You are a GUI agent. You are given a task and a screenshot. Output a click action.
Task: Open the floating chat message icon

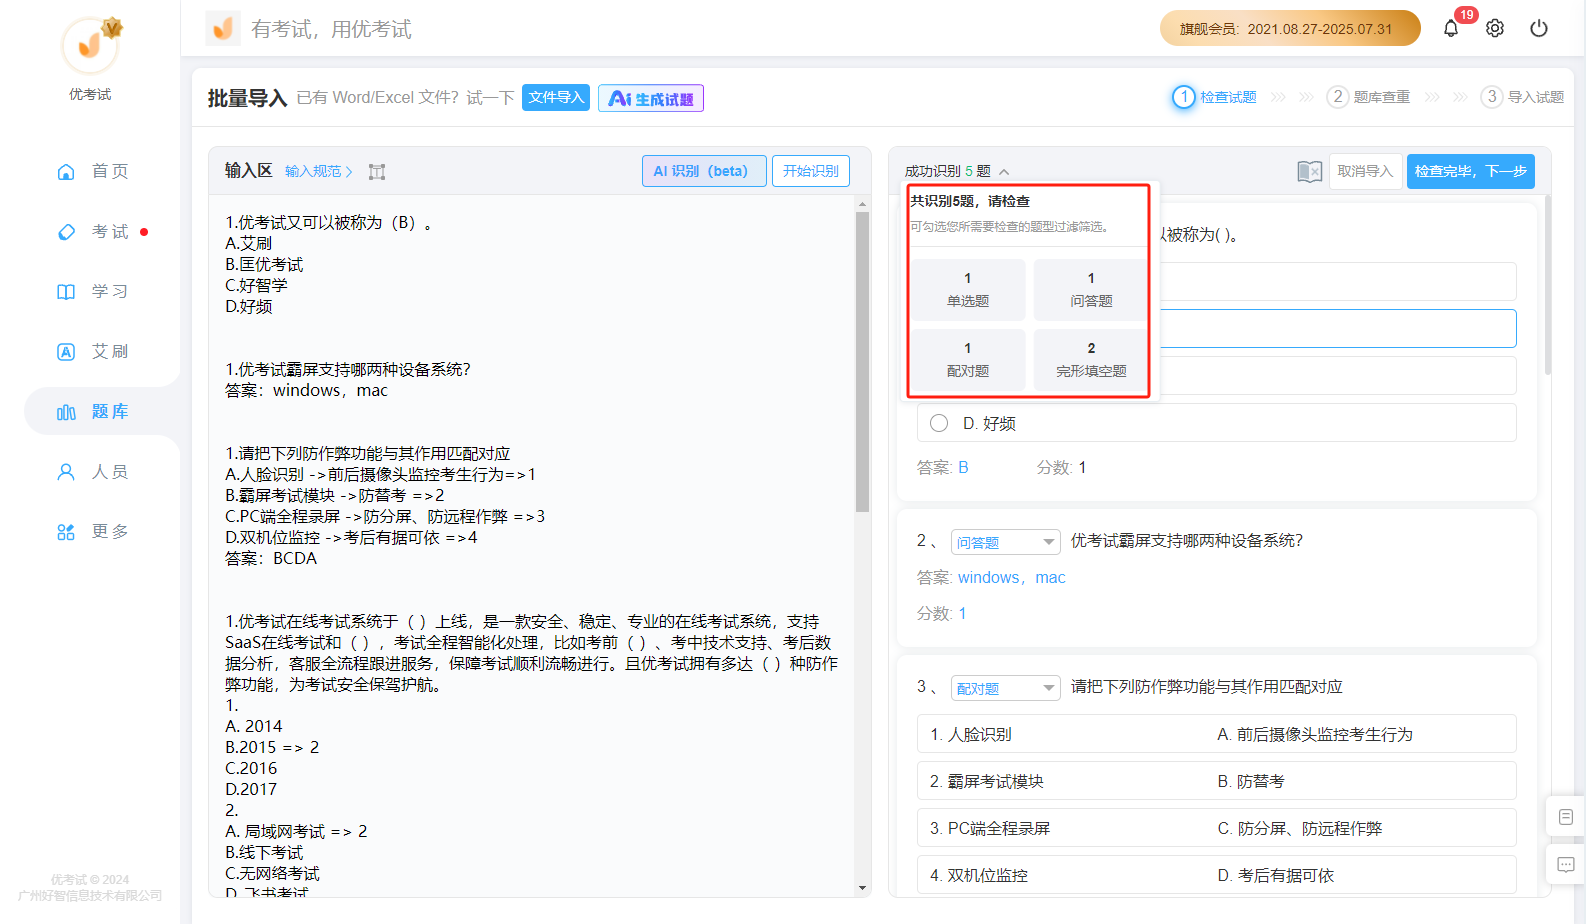tap(1566, 864)
